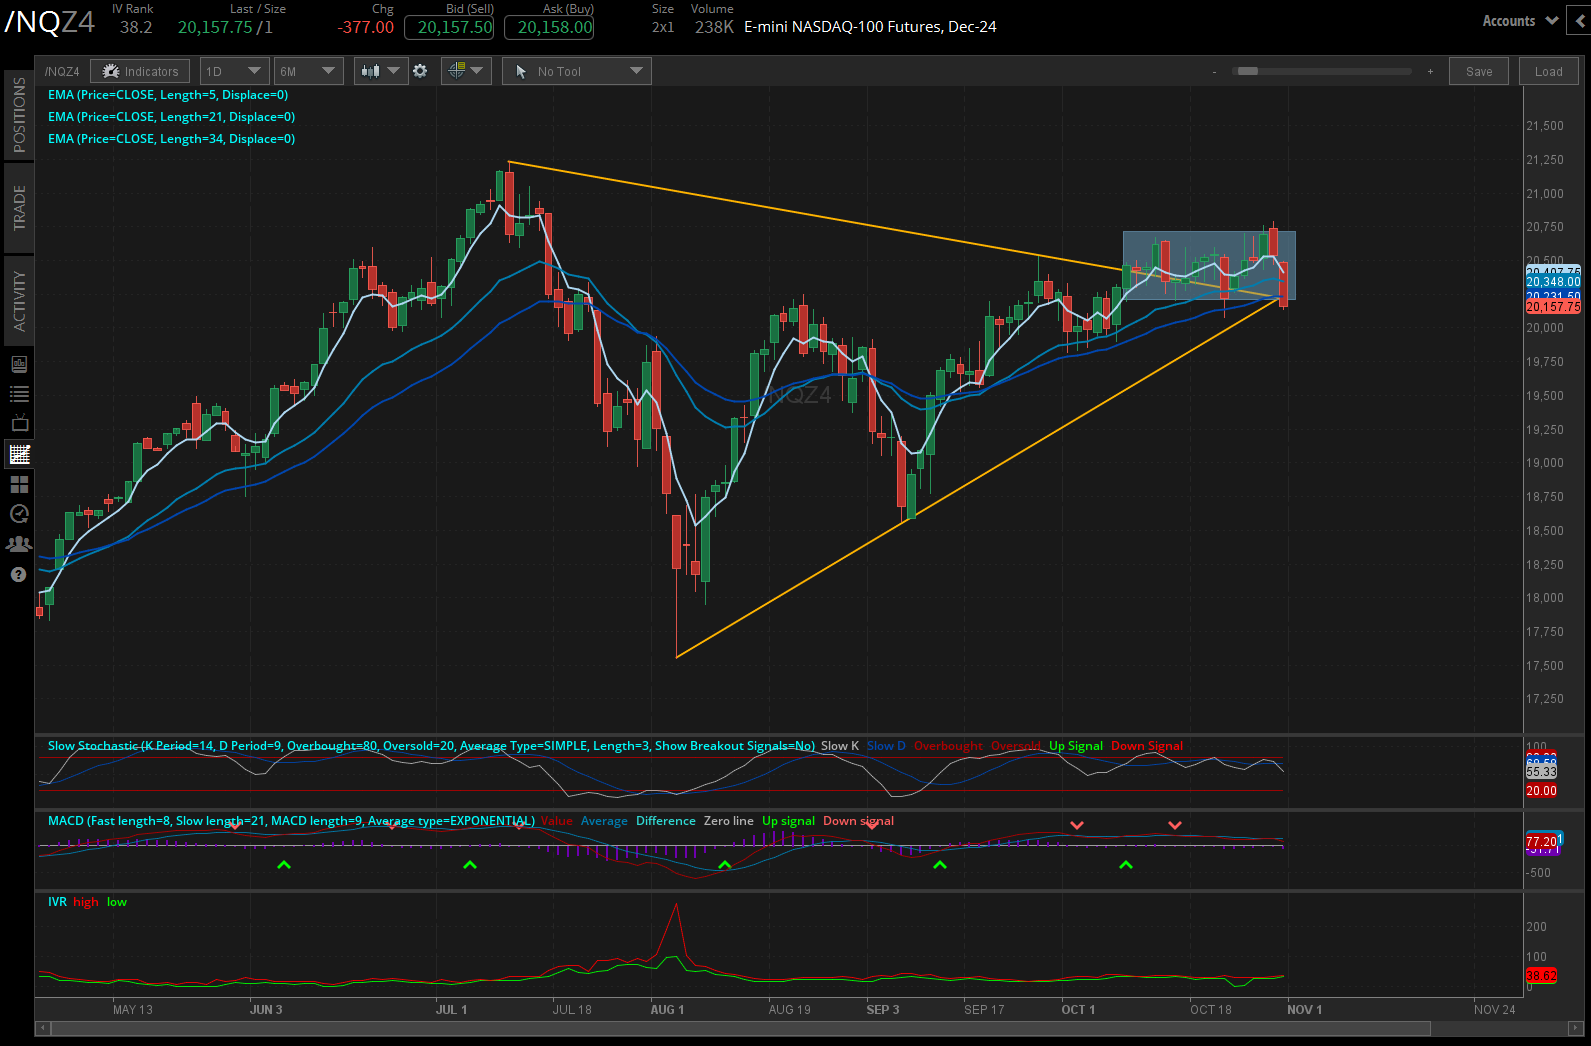Open the candlestick chart type dropdown
Screen dimensions: 1591x1046
coord(381,71)
